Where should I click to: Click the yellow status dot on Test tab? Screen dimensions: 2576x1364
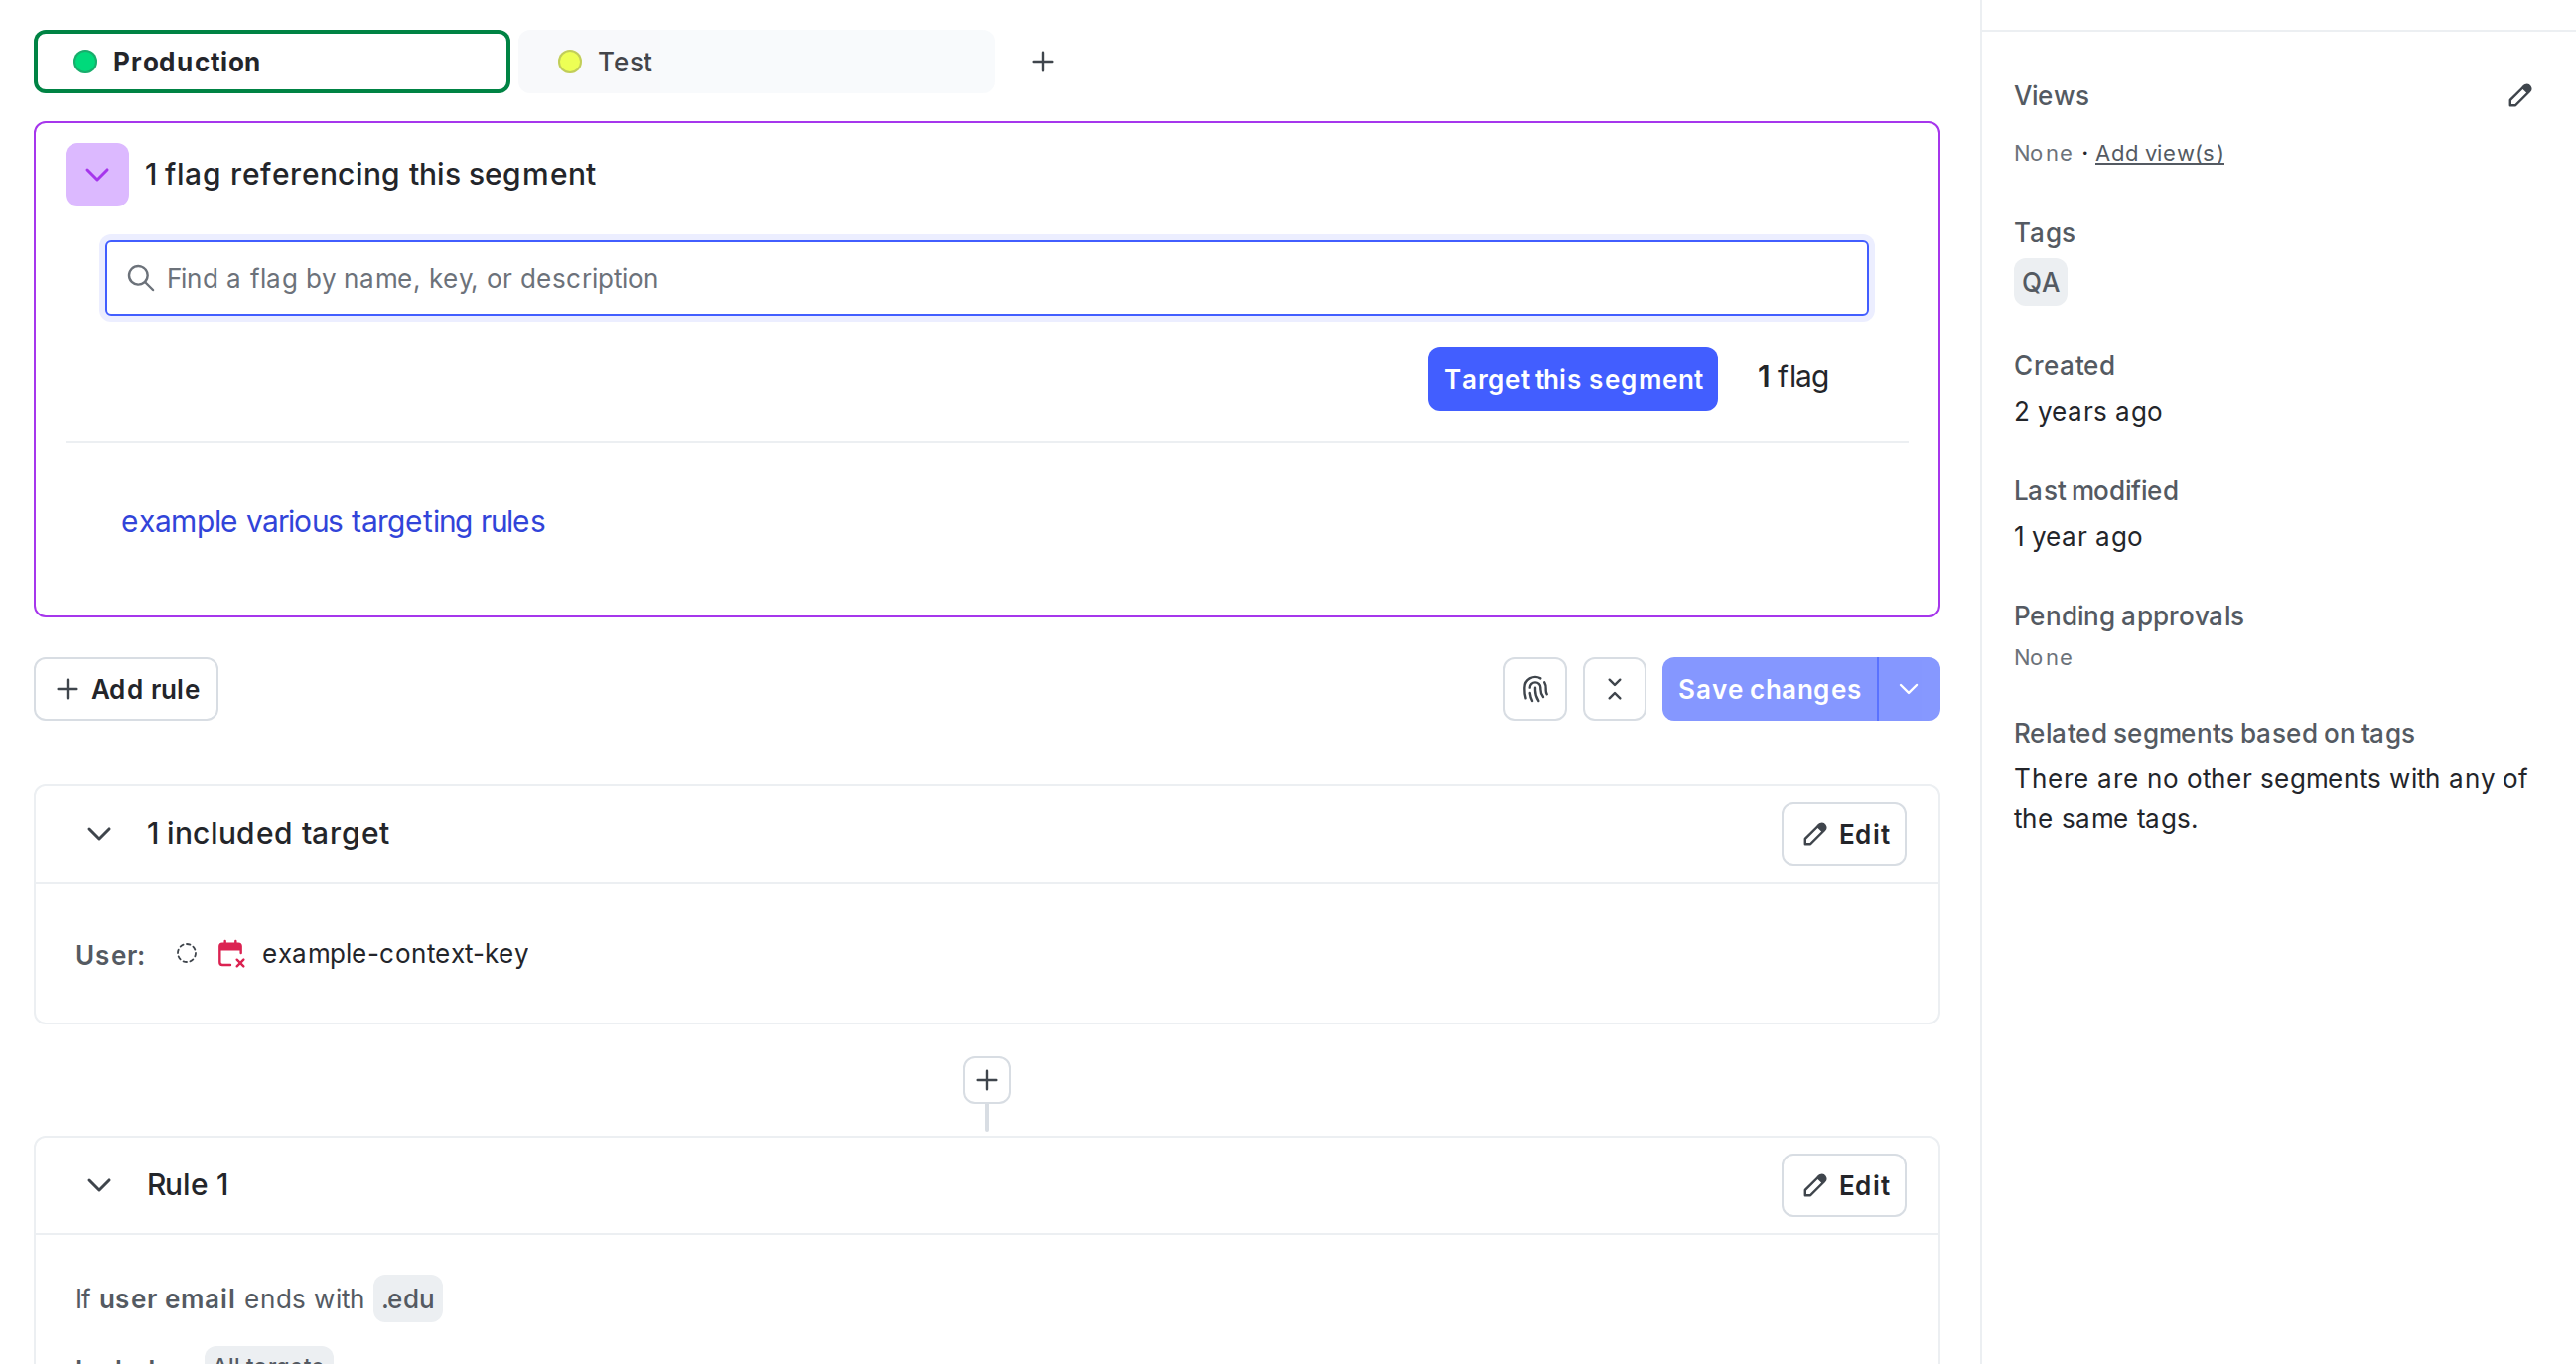click(570, 61)
